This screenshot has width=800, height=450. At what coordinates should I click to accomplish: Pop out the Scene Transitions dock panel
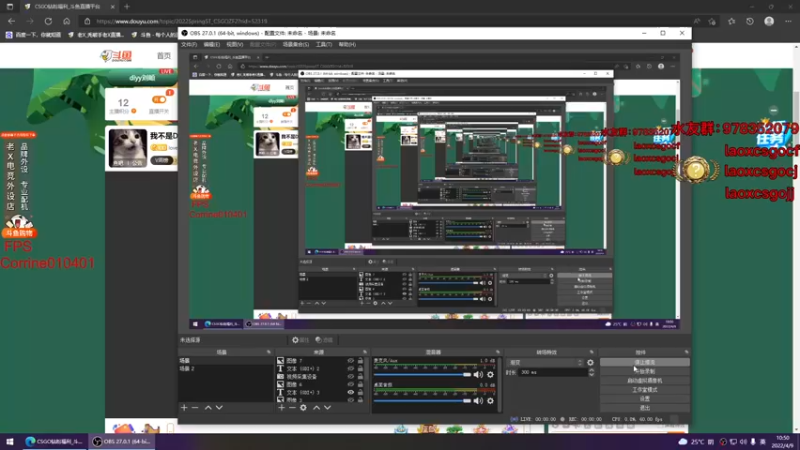(592, 352)
